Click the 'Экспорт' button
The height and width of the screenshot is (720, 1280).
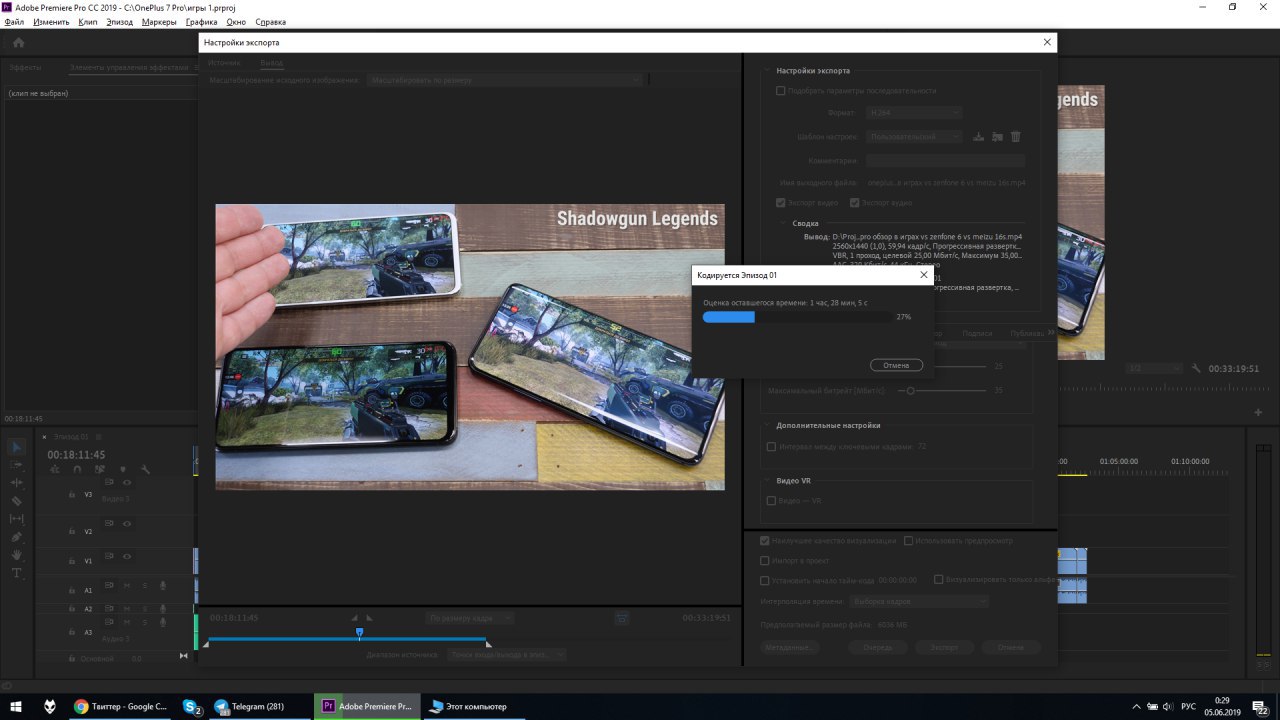coord(944,647)
